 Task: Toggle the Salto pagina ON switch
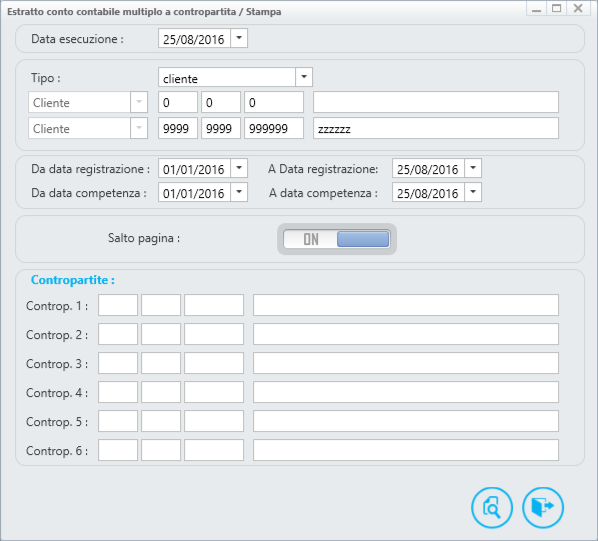336,239
